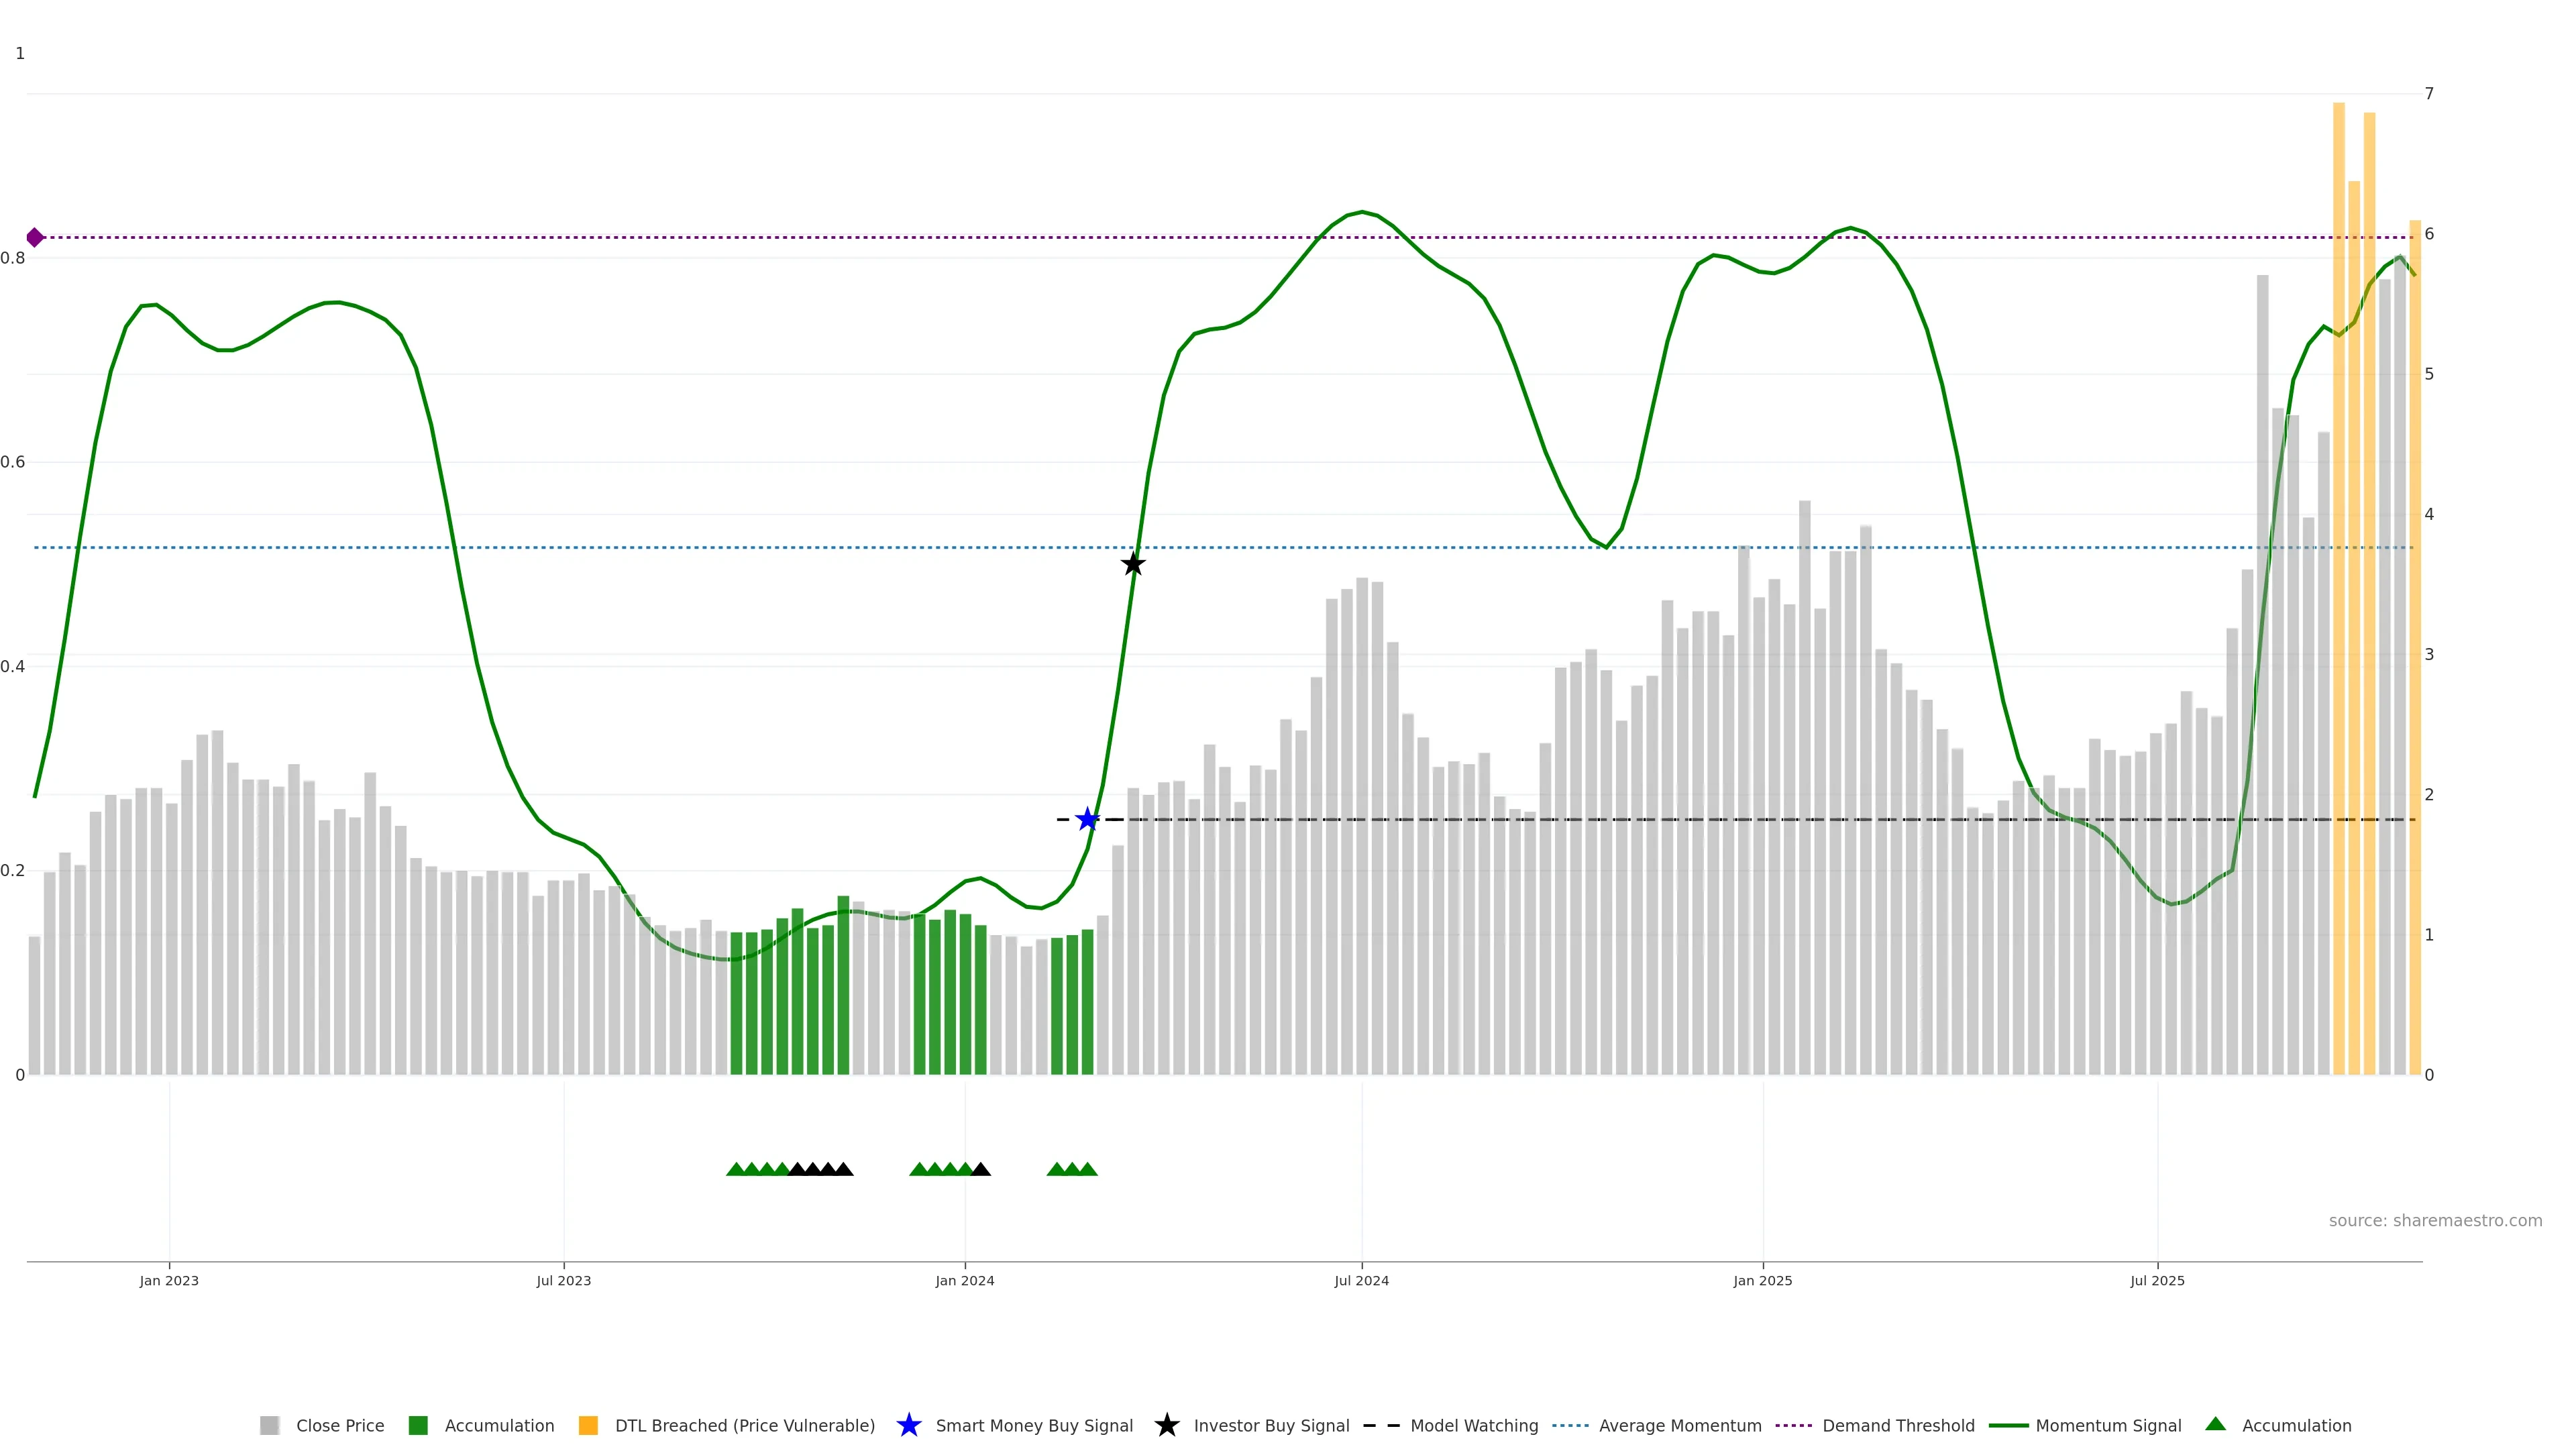This screenshot has height=1449, width=2576.
Task: Click the purple diamond Demand Threshold marker
Action: (35, 237)
